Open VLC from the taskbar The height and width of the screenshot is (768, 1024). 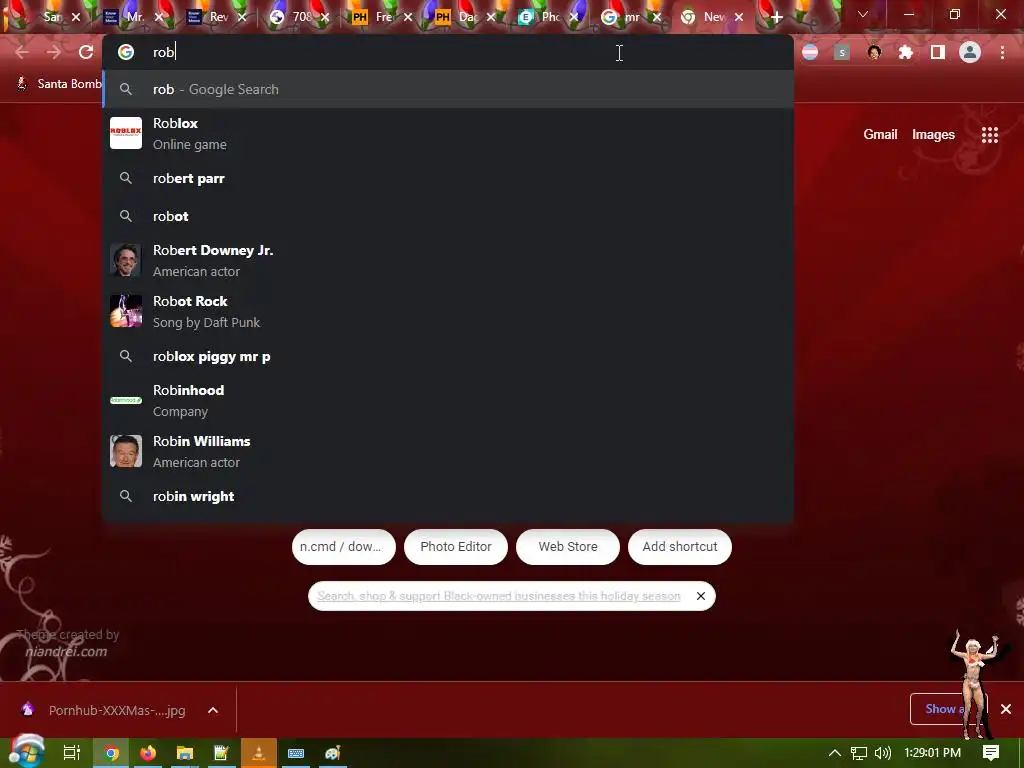[259, 753]
